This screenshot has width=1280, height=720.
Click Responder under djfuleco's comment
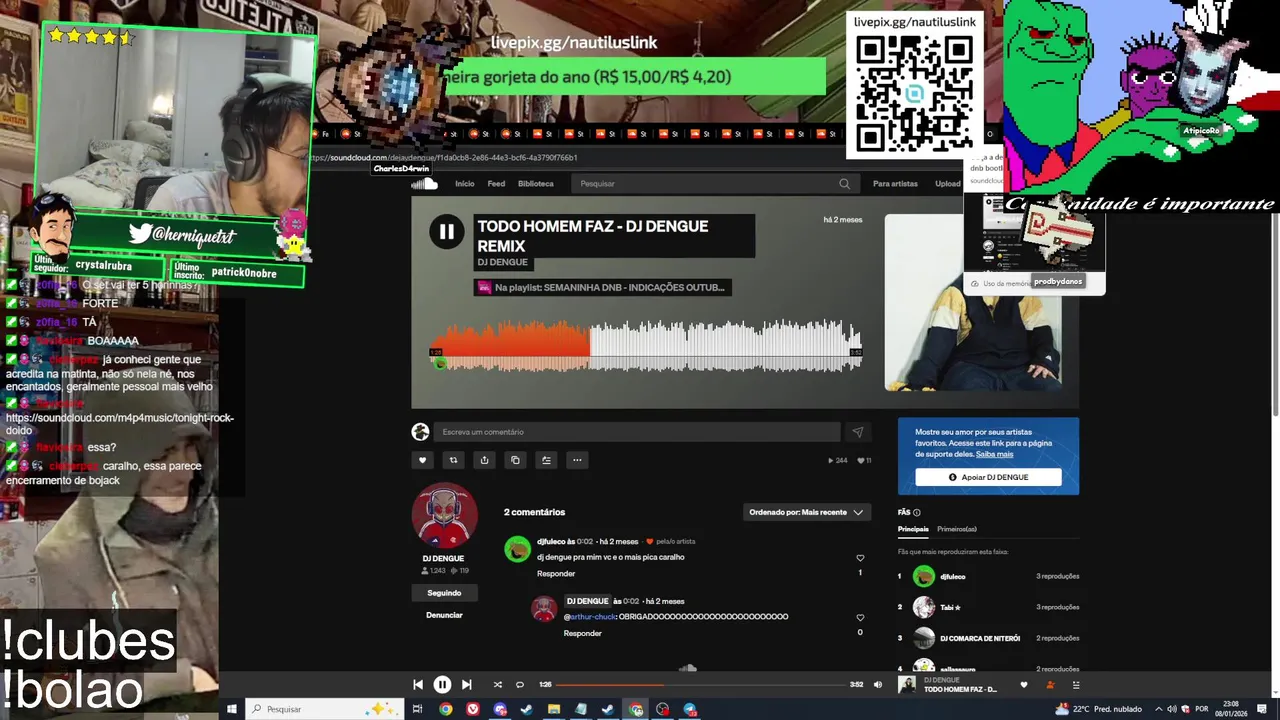click(556, 573)
